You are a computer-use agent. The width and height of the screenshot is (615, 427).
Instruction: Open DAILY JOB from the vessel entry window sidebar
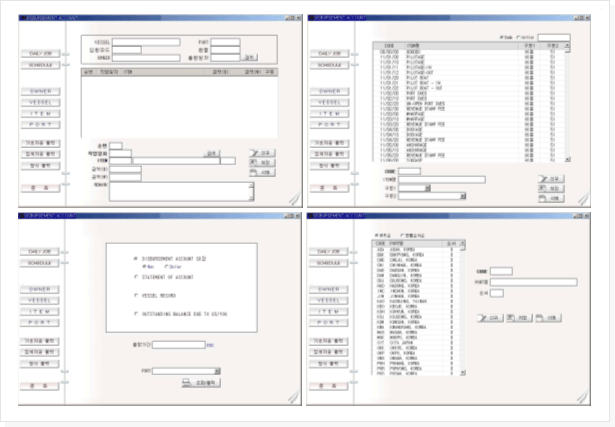[40, 54]
